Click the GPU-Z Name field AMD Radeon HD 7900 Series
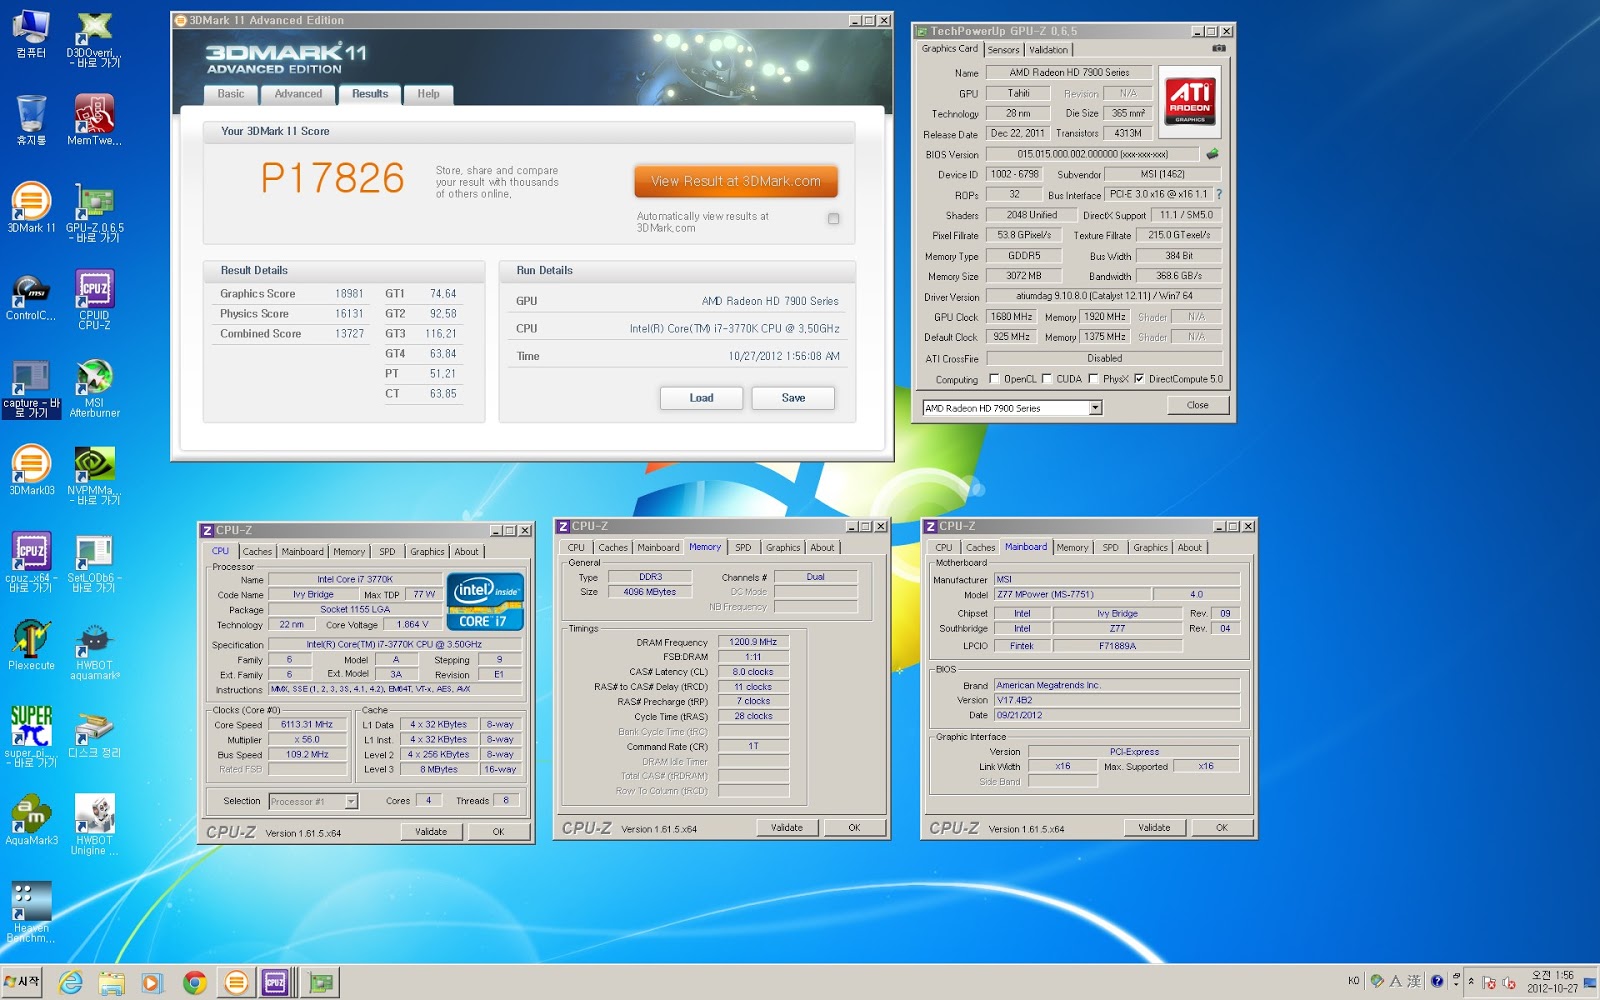This screenshot has width=1600, height=1000. [x=1069, y=72]
